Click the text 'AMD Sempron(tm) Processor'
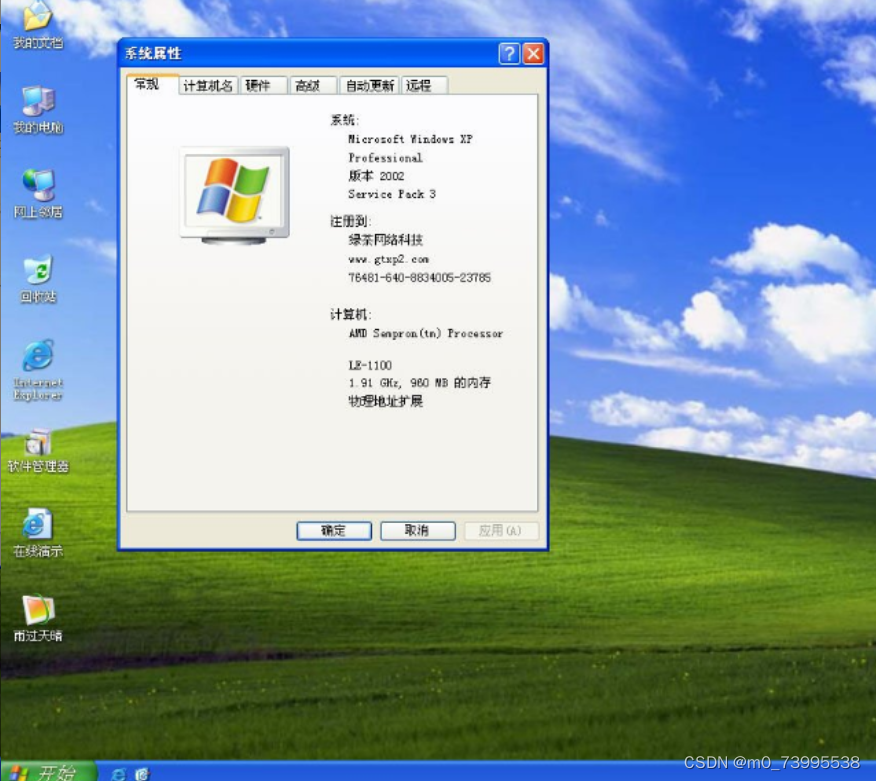Viewport: 876px width, 781px height. point(426,334)
